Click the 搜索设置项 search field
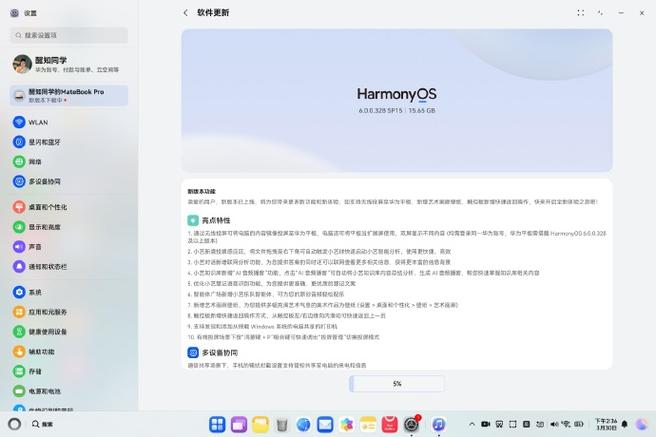Image resolution: width=656 pixels, height=437 pixels. [69, 35]
